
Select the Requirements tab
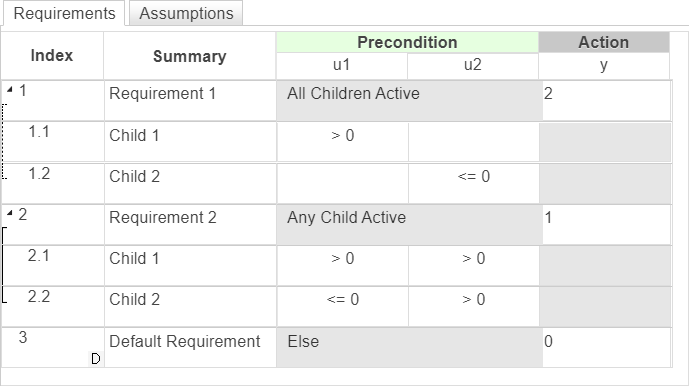(x=64, y=13)
